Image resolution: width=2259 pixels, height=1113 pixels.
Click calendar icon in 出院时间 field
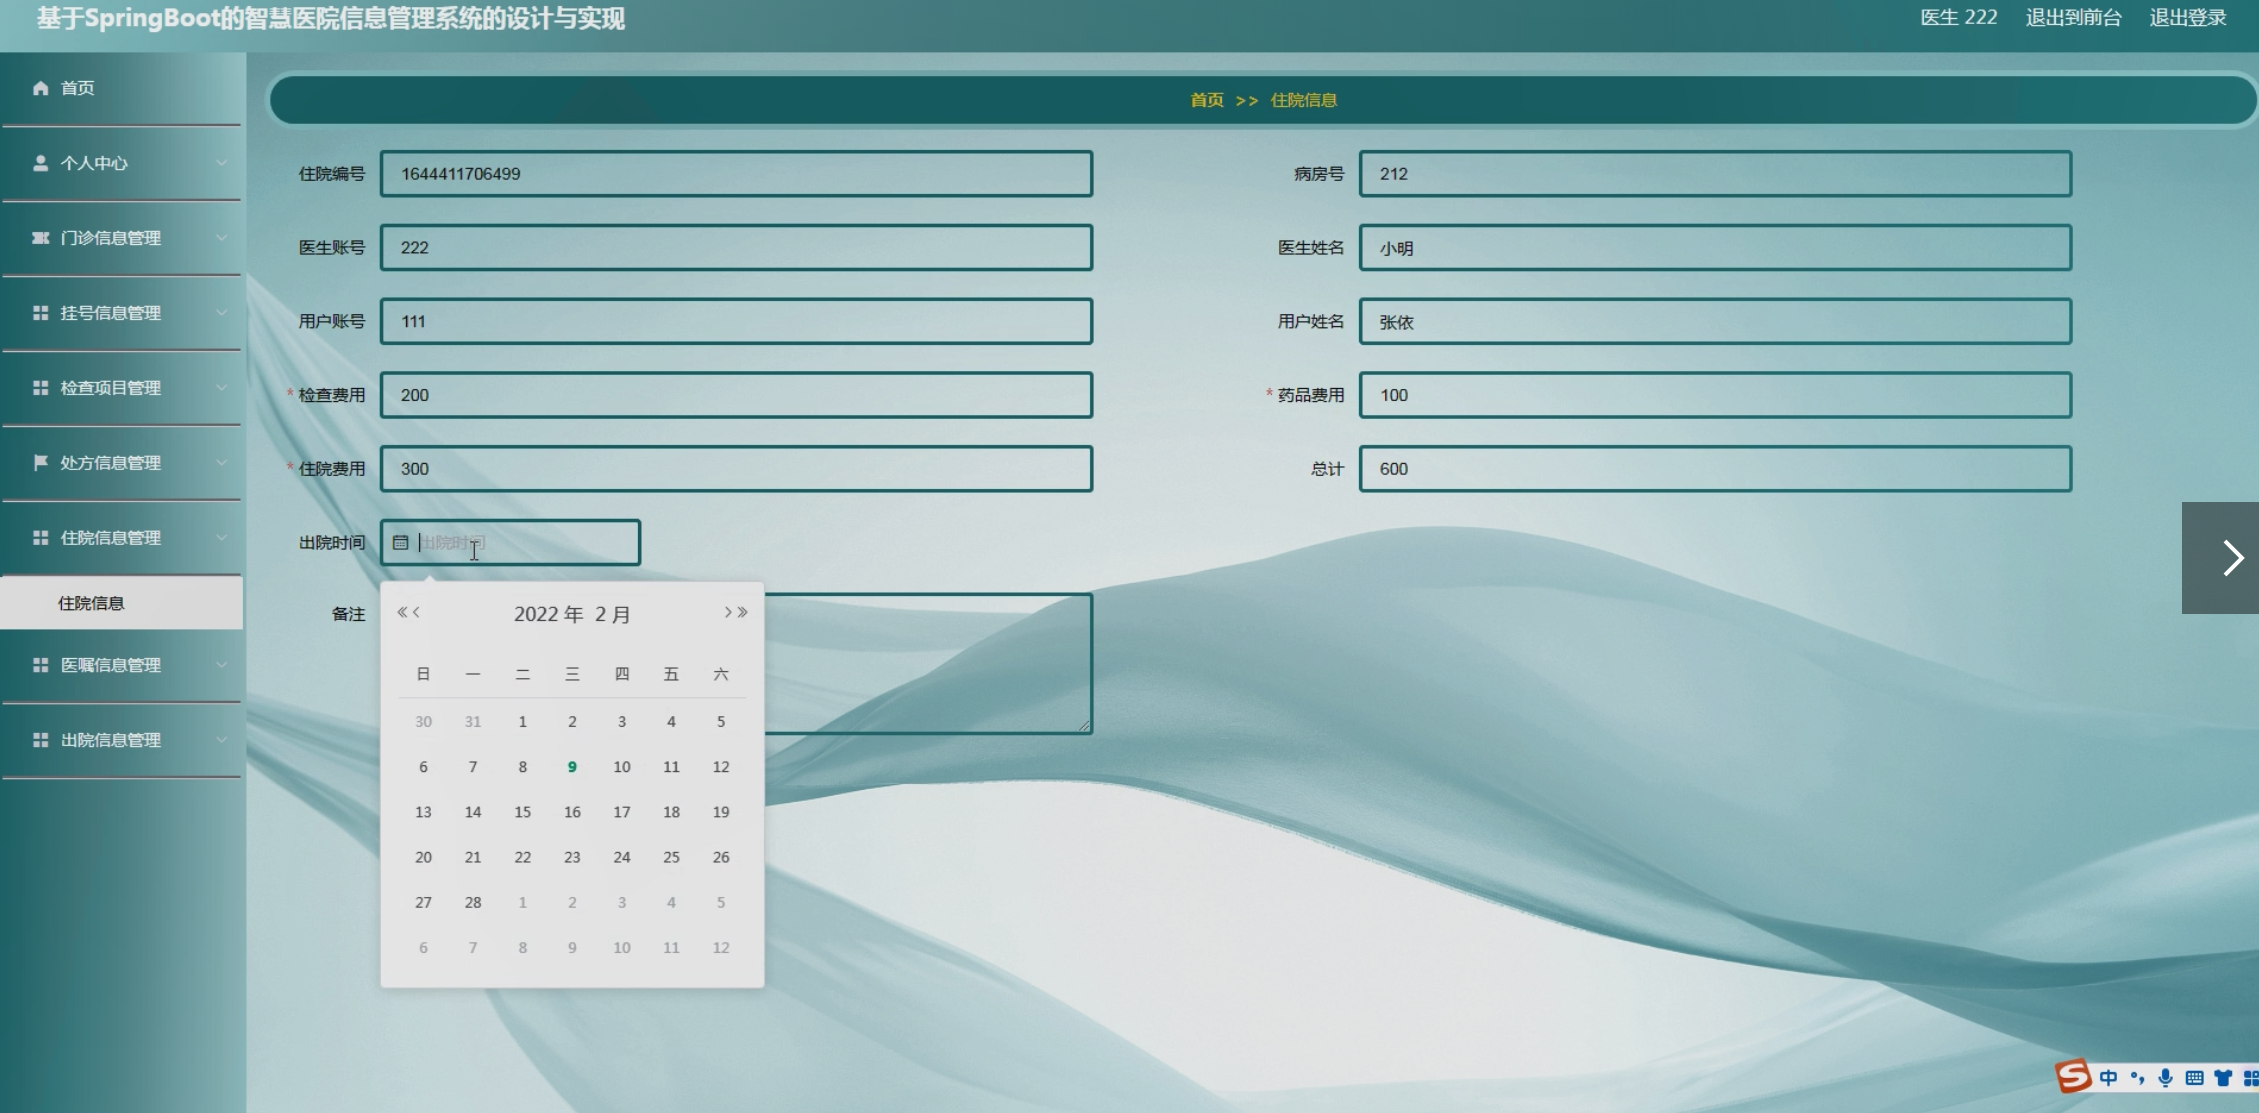[x=400, y=543]
